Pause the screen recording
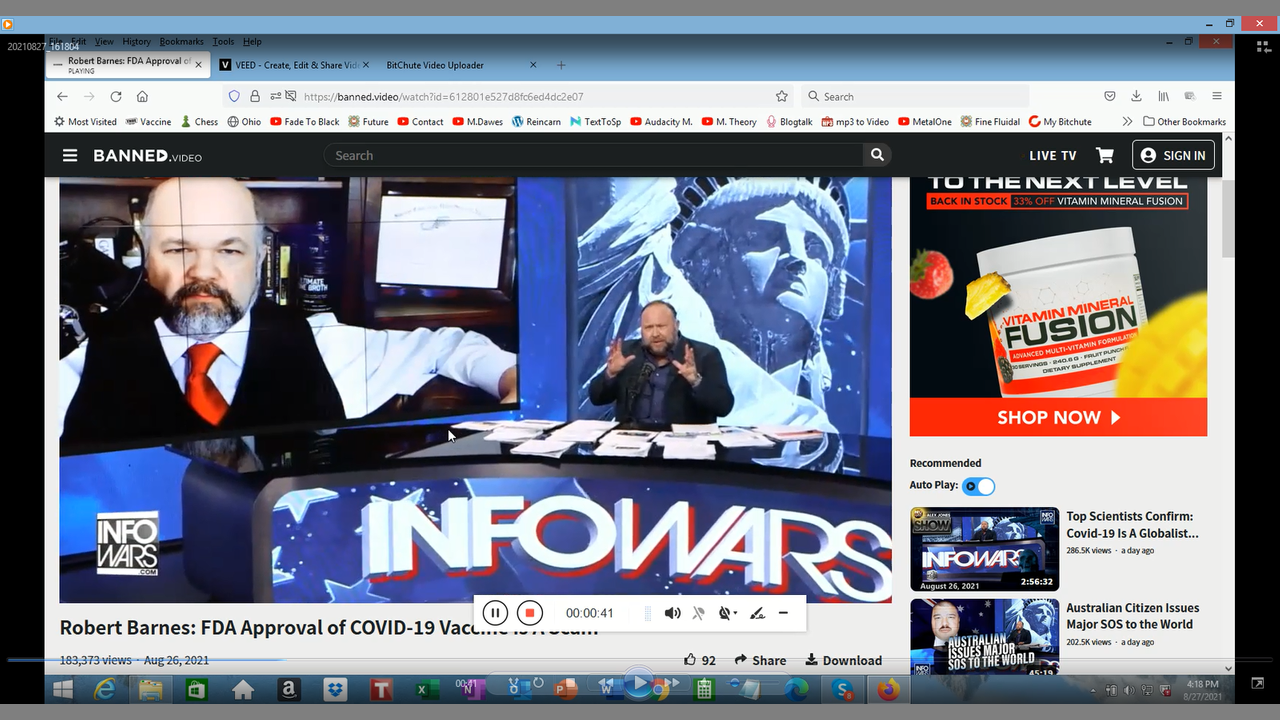 (x=495, y=613)
